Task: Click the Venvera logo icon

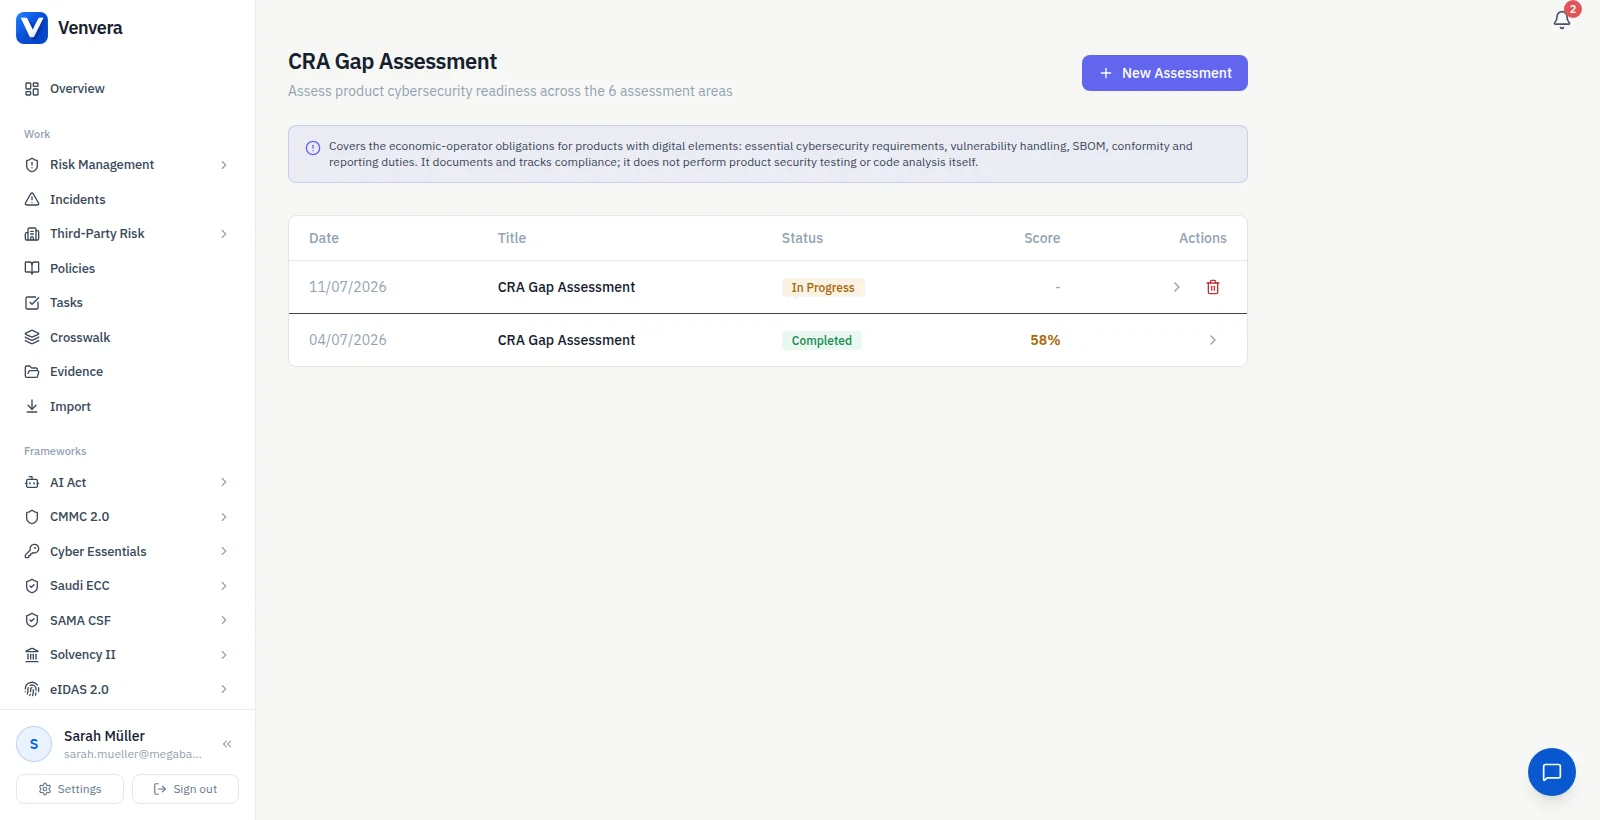Action: (x=32, y=28)
